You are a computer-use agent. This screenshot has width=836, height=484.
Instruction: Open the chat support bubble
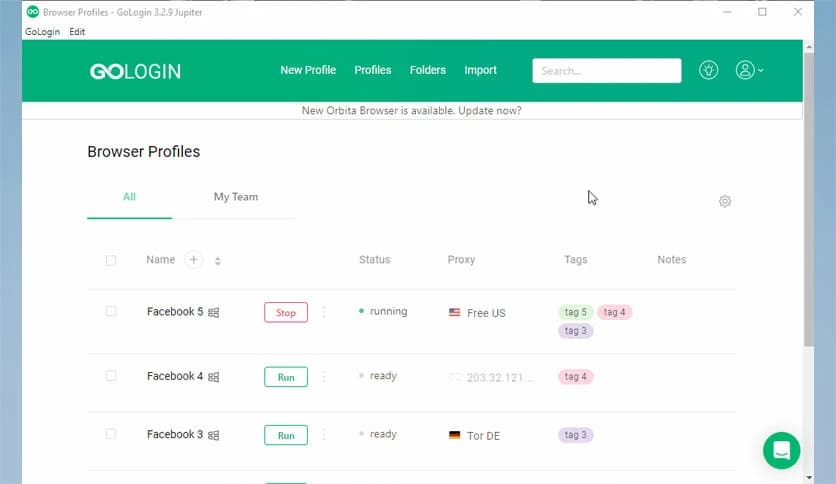pos(781,450)
